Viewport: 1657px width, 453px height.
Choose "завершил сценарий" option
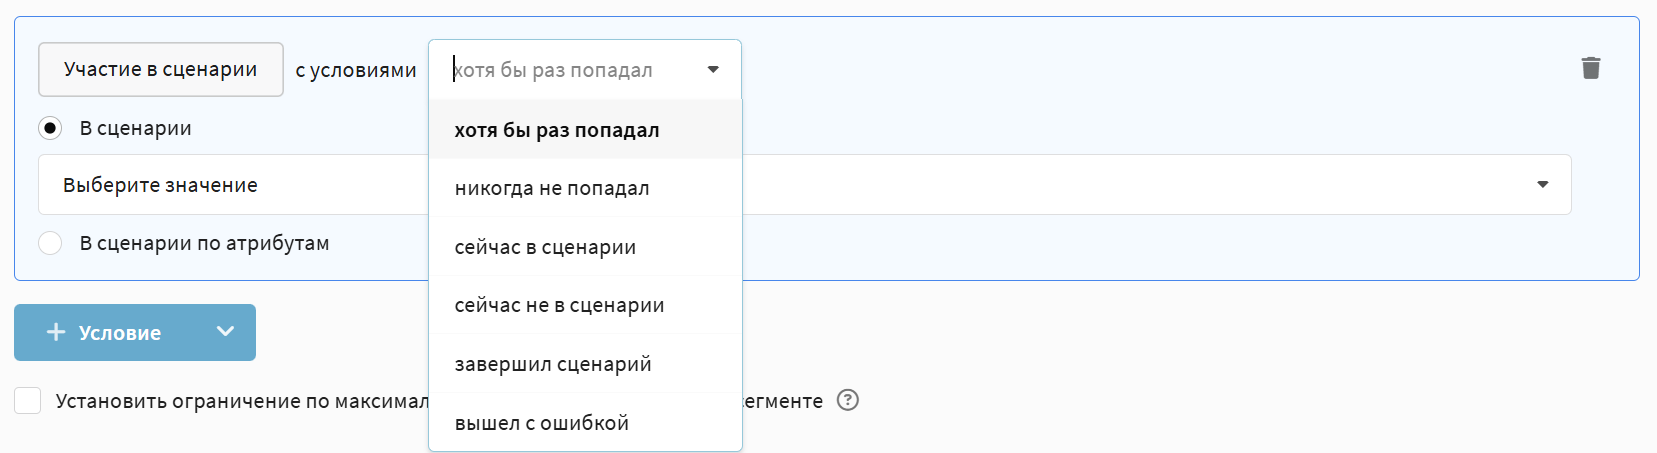pyautogui.click(x=553, y=364)
